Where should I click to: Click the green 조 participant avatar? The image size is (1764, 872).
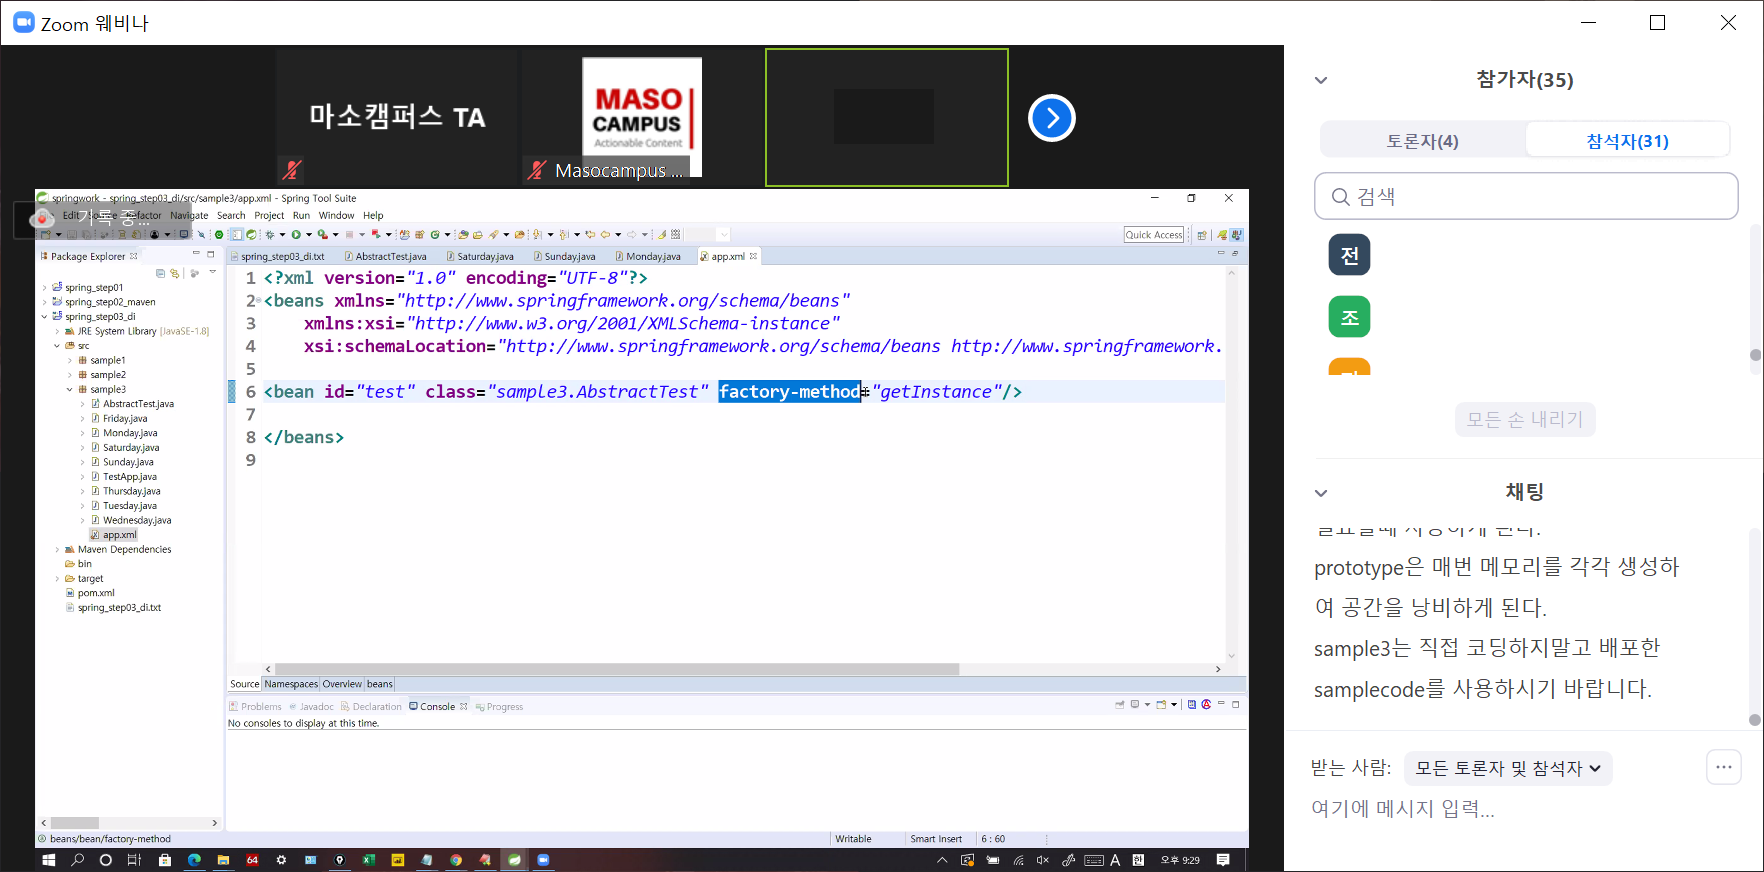click(1349, 317)
